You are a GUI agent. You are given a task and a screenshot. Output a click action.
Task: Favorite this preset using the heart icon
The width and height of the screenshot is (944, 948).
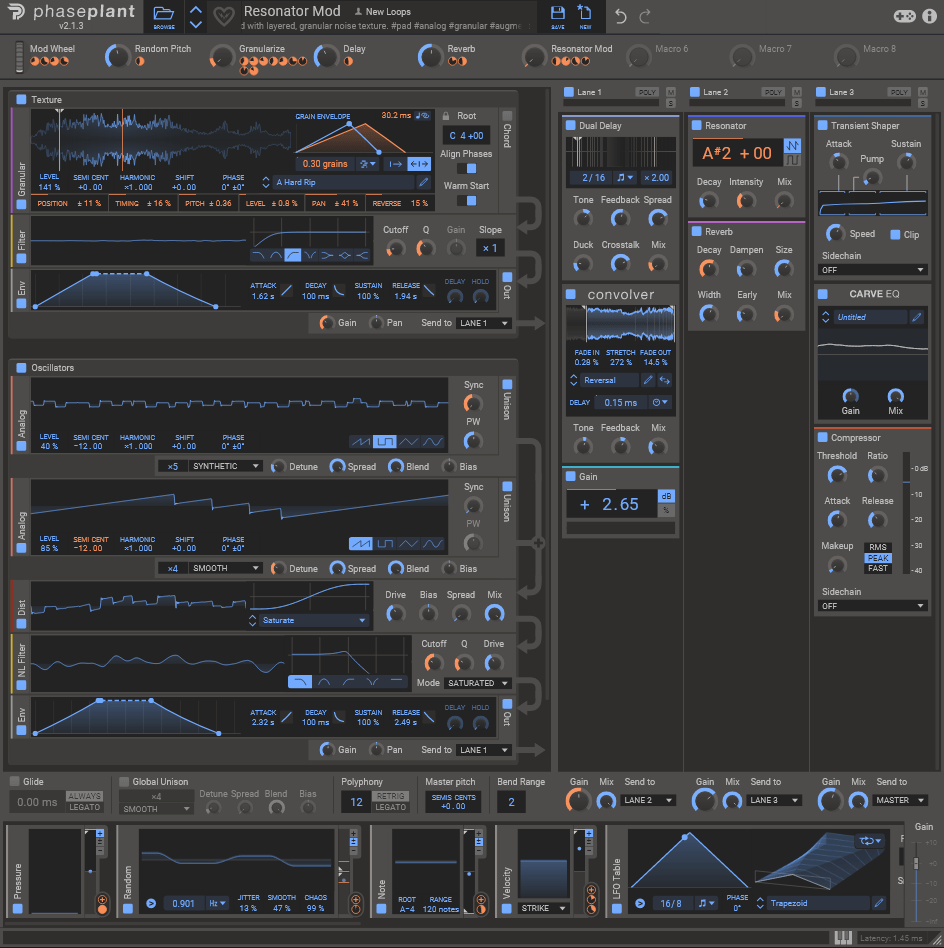pyautogui.click(x=226, y=15)
